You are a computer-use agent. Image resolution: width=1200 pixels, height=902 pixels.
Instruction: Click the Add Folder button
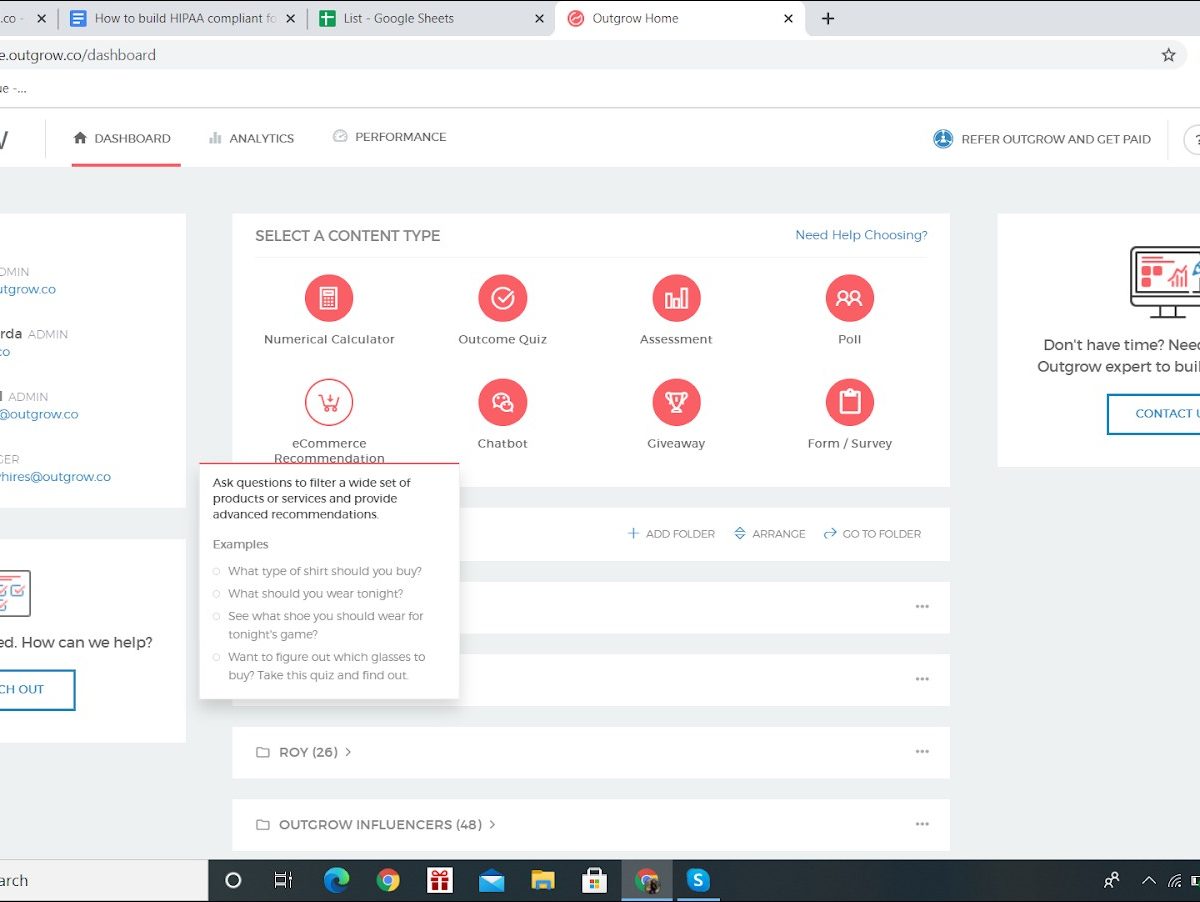[671, 534]
